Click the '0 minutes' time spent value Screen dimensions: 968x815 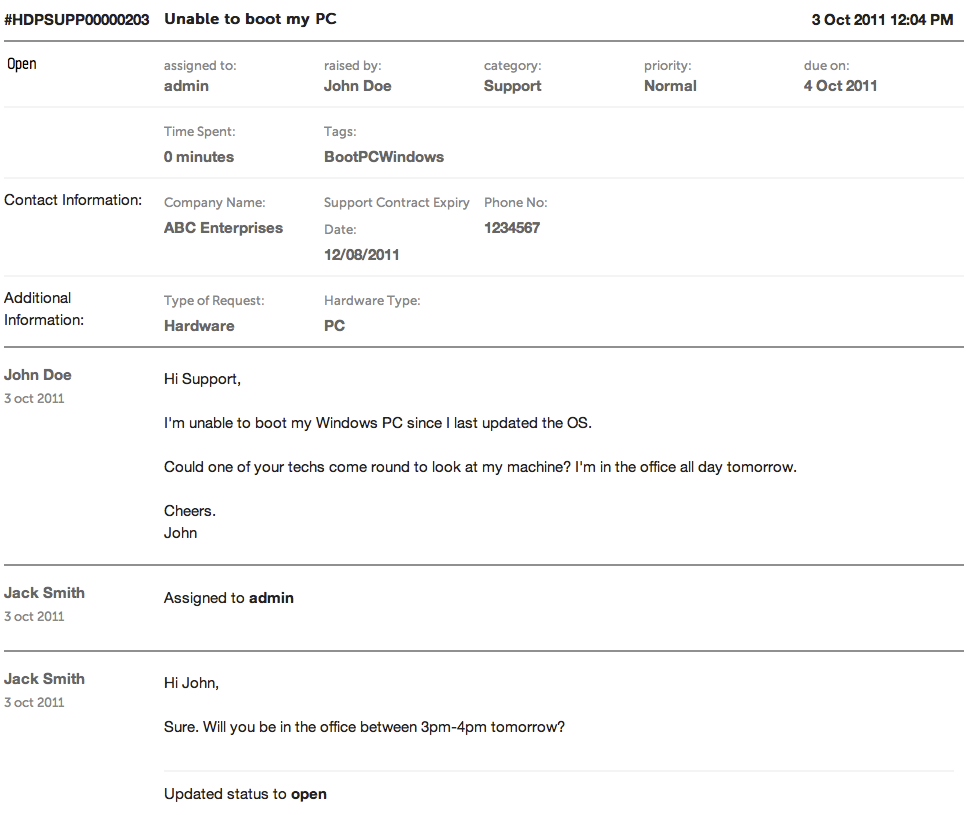click(198, 157)
